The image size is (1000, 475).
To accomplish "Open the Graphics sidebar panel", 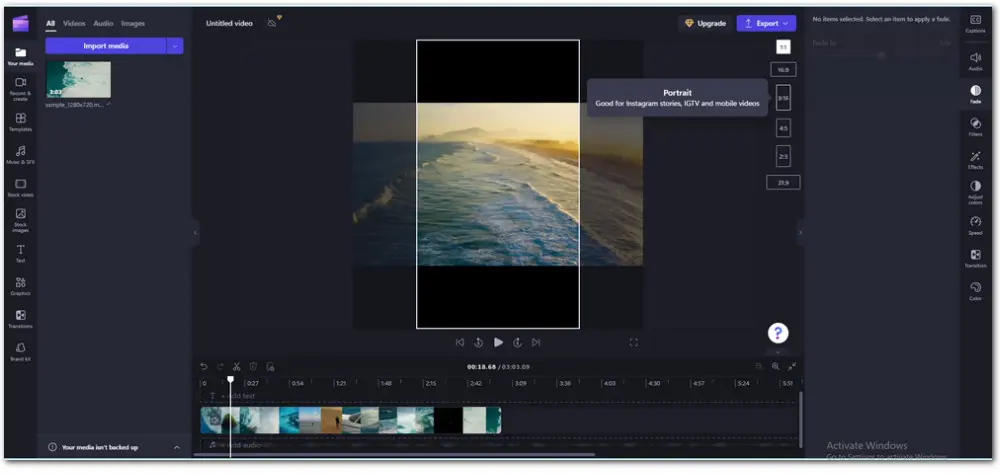I will click(20, 286).
